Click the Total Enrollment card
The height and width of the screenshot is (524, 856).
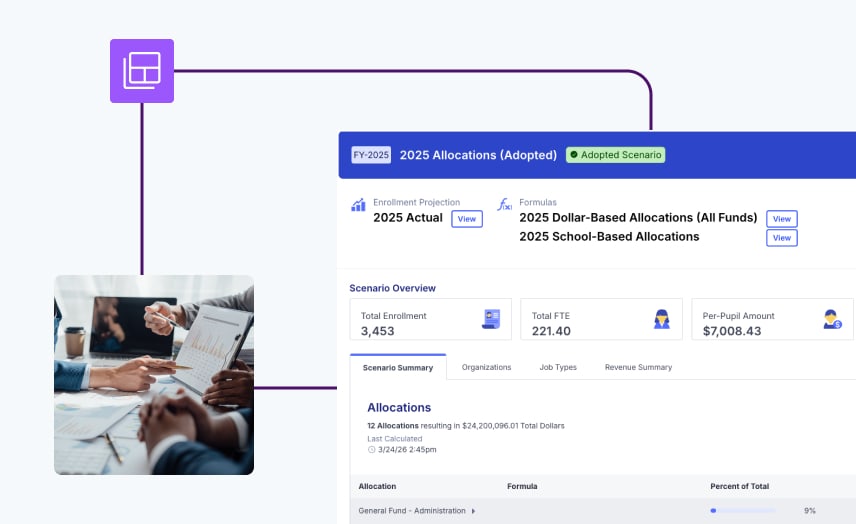(431, 319)
